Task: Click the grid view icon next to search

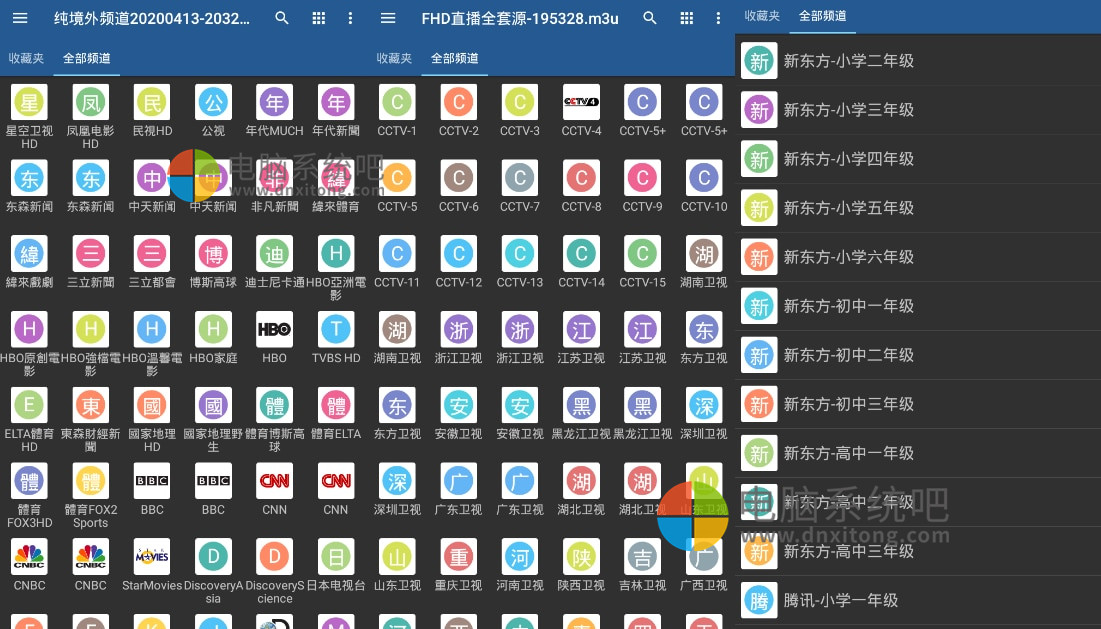Action: [318, 18]
